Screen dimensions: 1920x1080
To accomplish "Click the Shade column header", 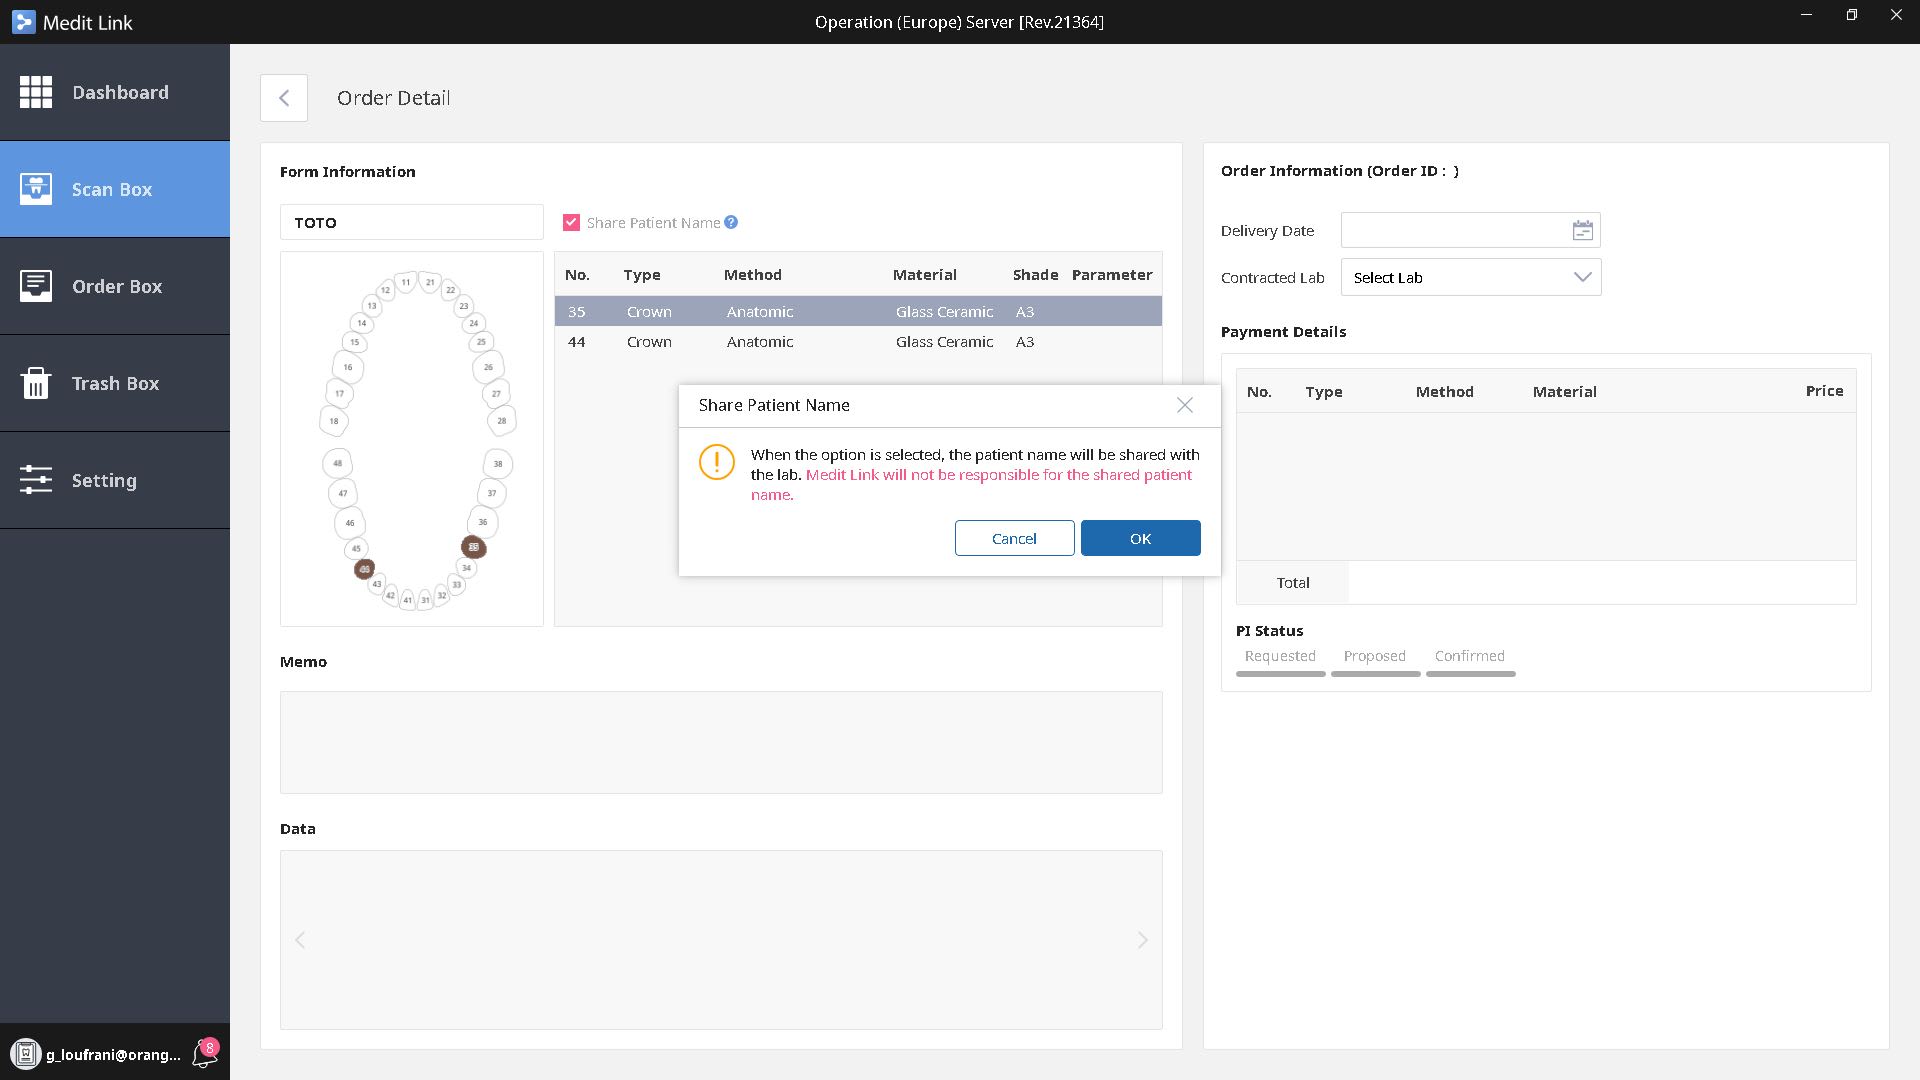I will pos(1035,275).
